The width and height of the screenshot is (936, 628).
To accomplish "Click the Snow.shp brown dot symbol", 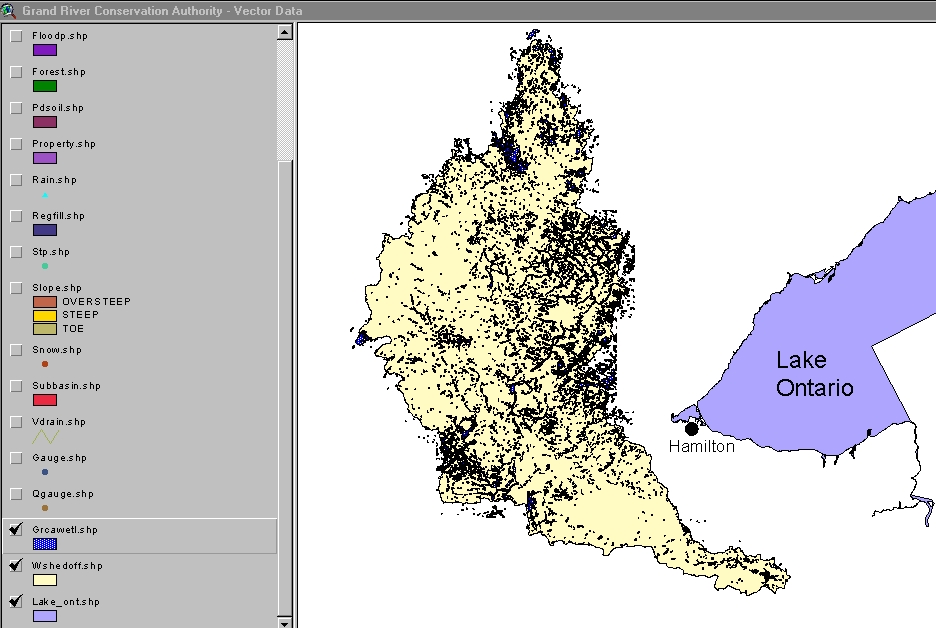I will pos(45,364).
